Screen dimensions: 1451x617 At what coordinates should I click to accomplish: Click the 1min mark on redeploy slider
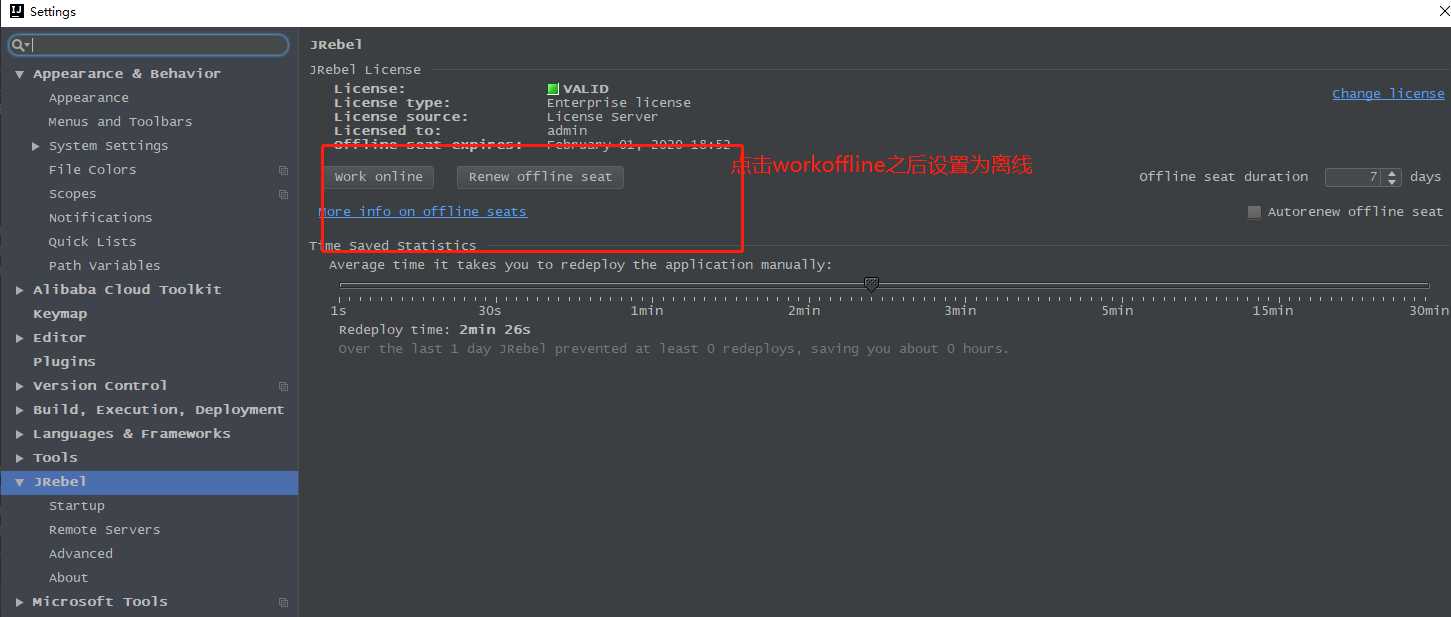(x=646, y=311)
